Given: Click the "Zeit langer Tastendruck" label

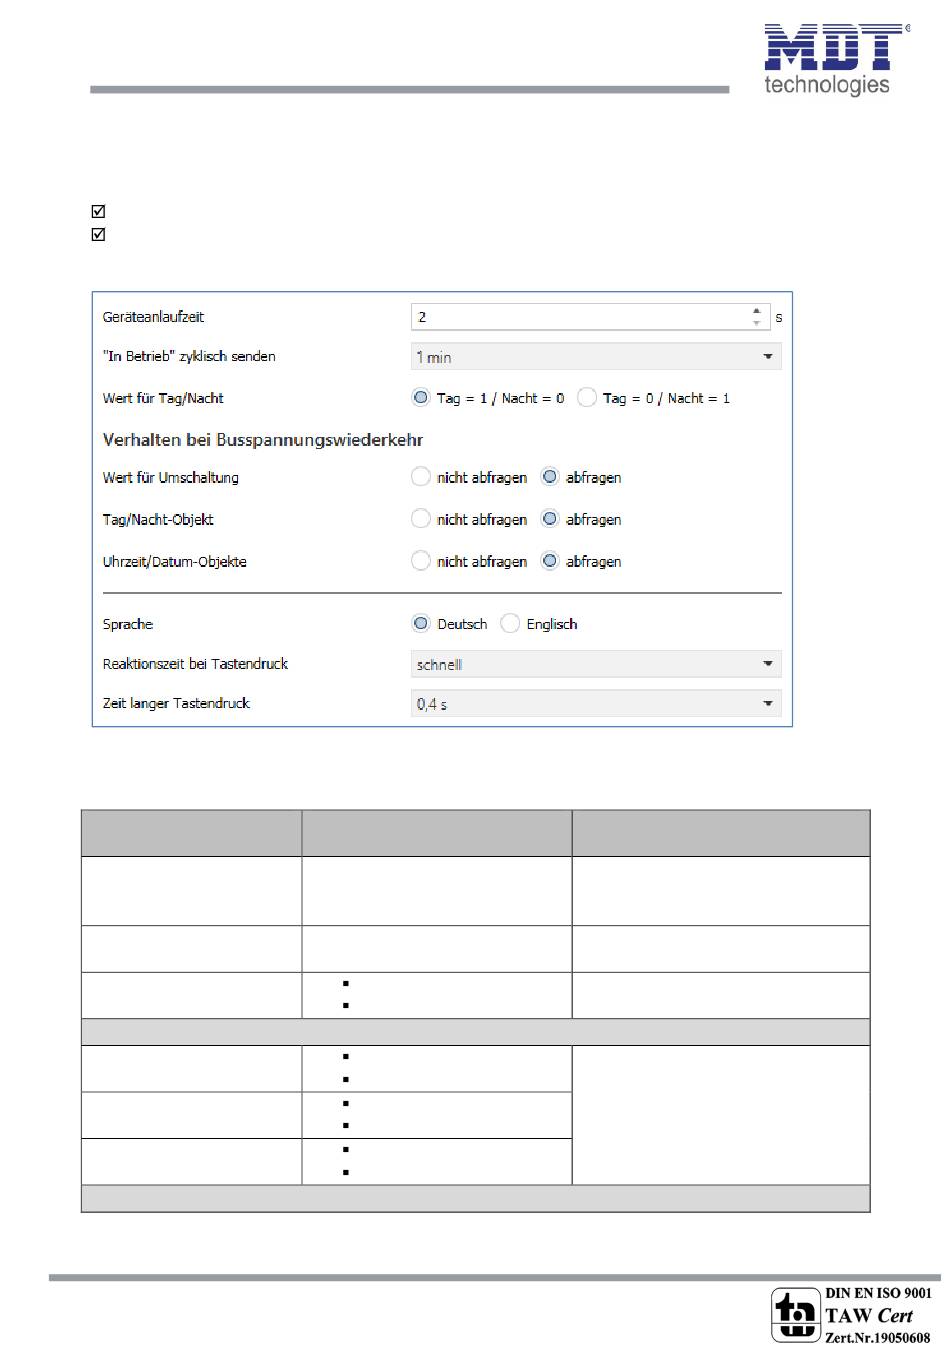Looking at the screenshot, I should [176, 703].
